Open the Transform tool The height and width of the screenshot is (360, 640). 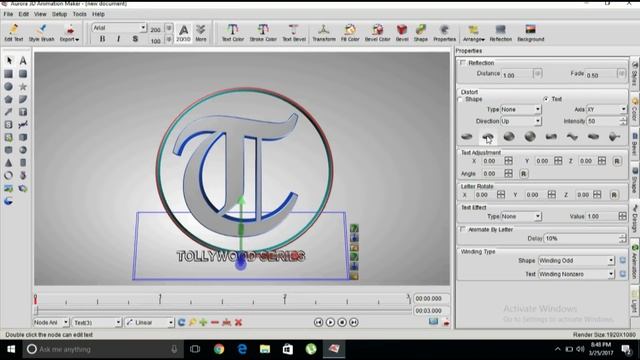(x=324, y=33)
